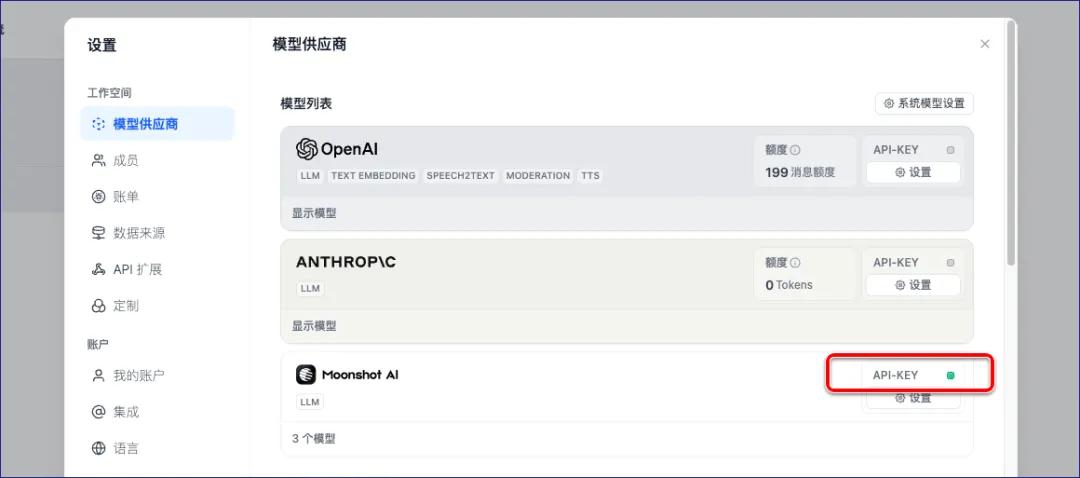
Task: Click OpenAI API-KEY 设置 button
Action: [913, 172]
